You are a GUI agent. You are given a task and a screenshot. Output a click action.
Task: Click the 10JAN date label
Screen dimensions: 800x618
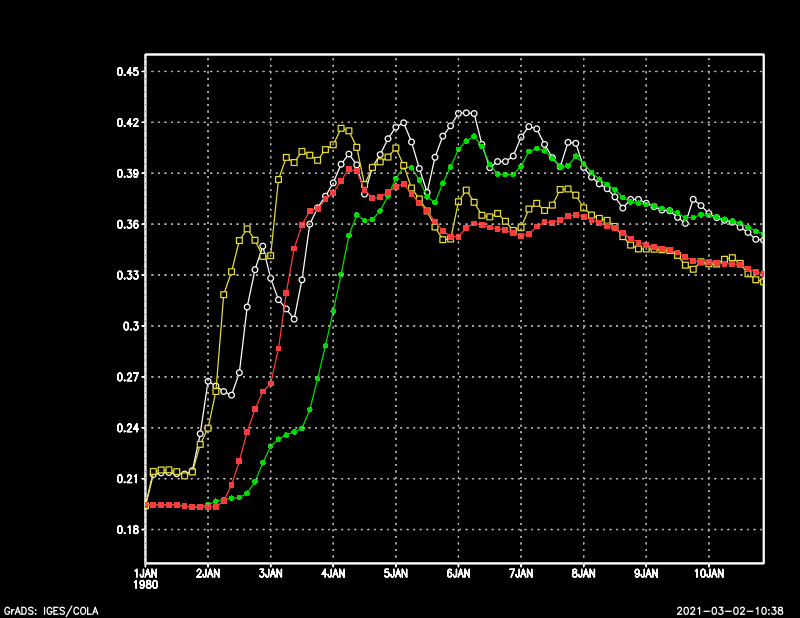tap(709, 575)
